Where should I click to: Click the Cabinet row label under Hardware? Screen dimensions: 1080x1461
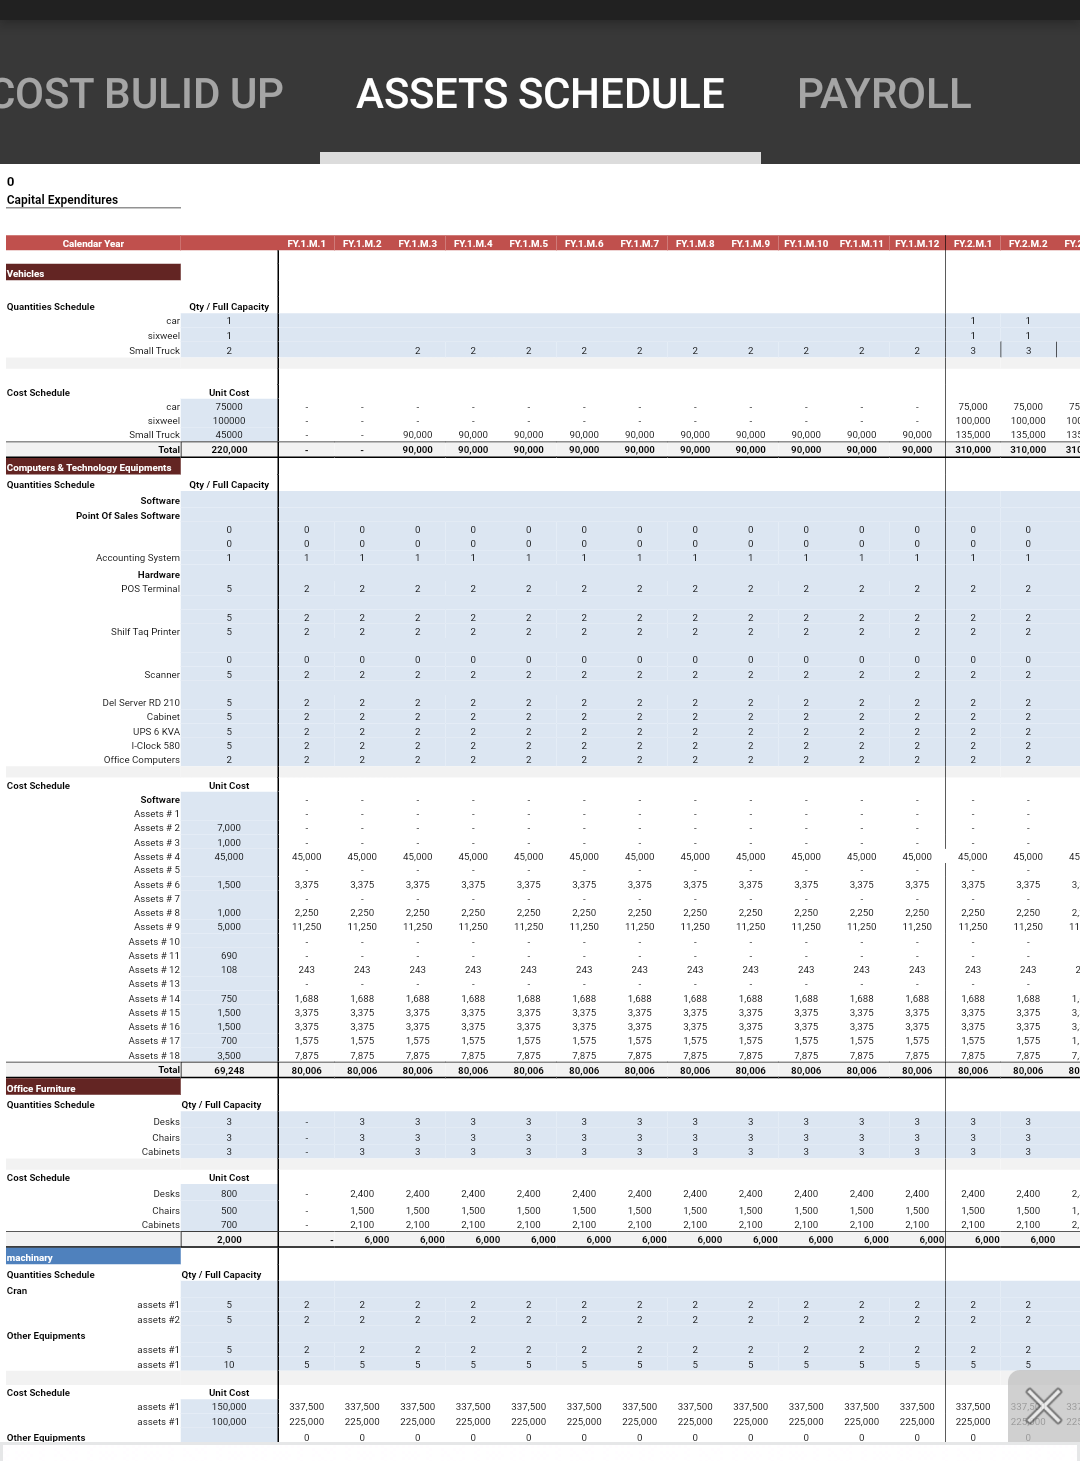click(x=163, y=717)
